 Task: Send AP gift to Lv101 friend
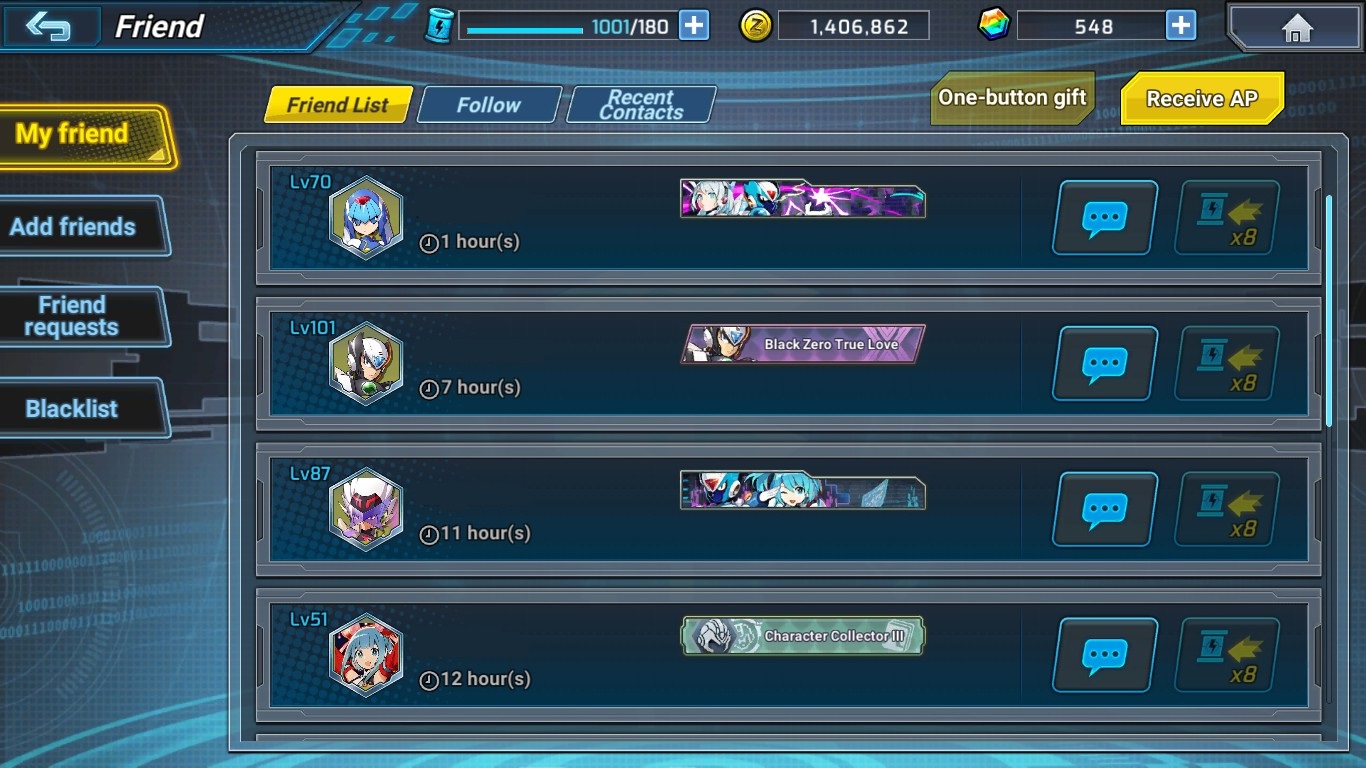(1227, 363)
